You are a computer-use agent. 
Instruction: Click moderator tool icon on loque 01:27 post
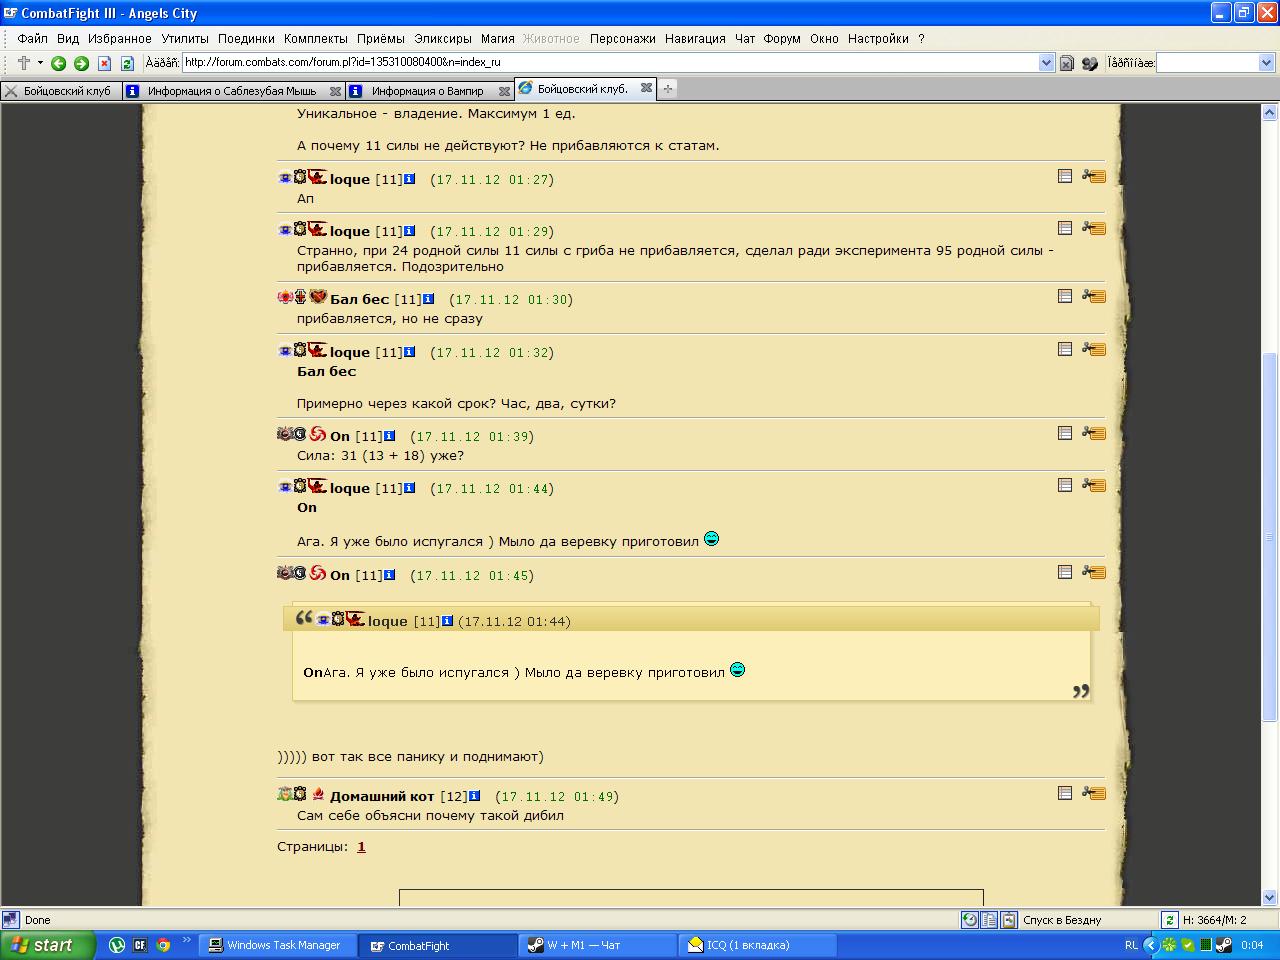[1094, 176]
